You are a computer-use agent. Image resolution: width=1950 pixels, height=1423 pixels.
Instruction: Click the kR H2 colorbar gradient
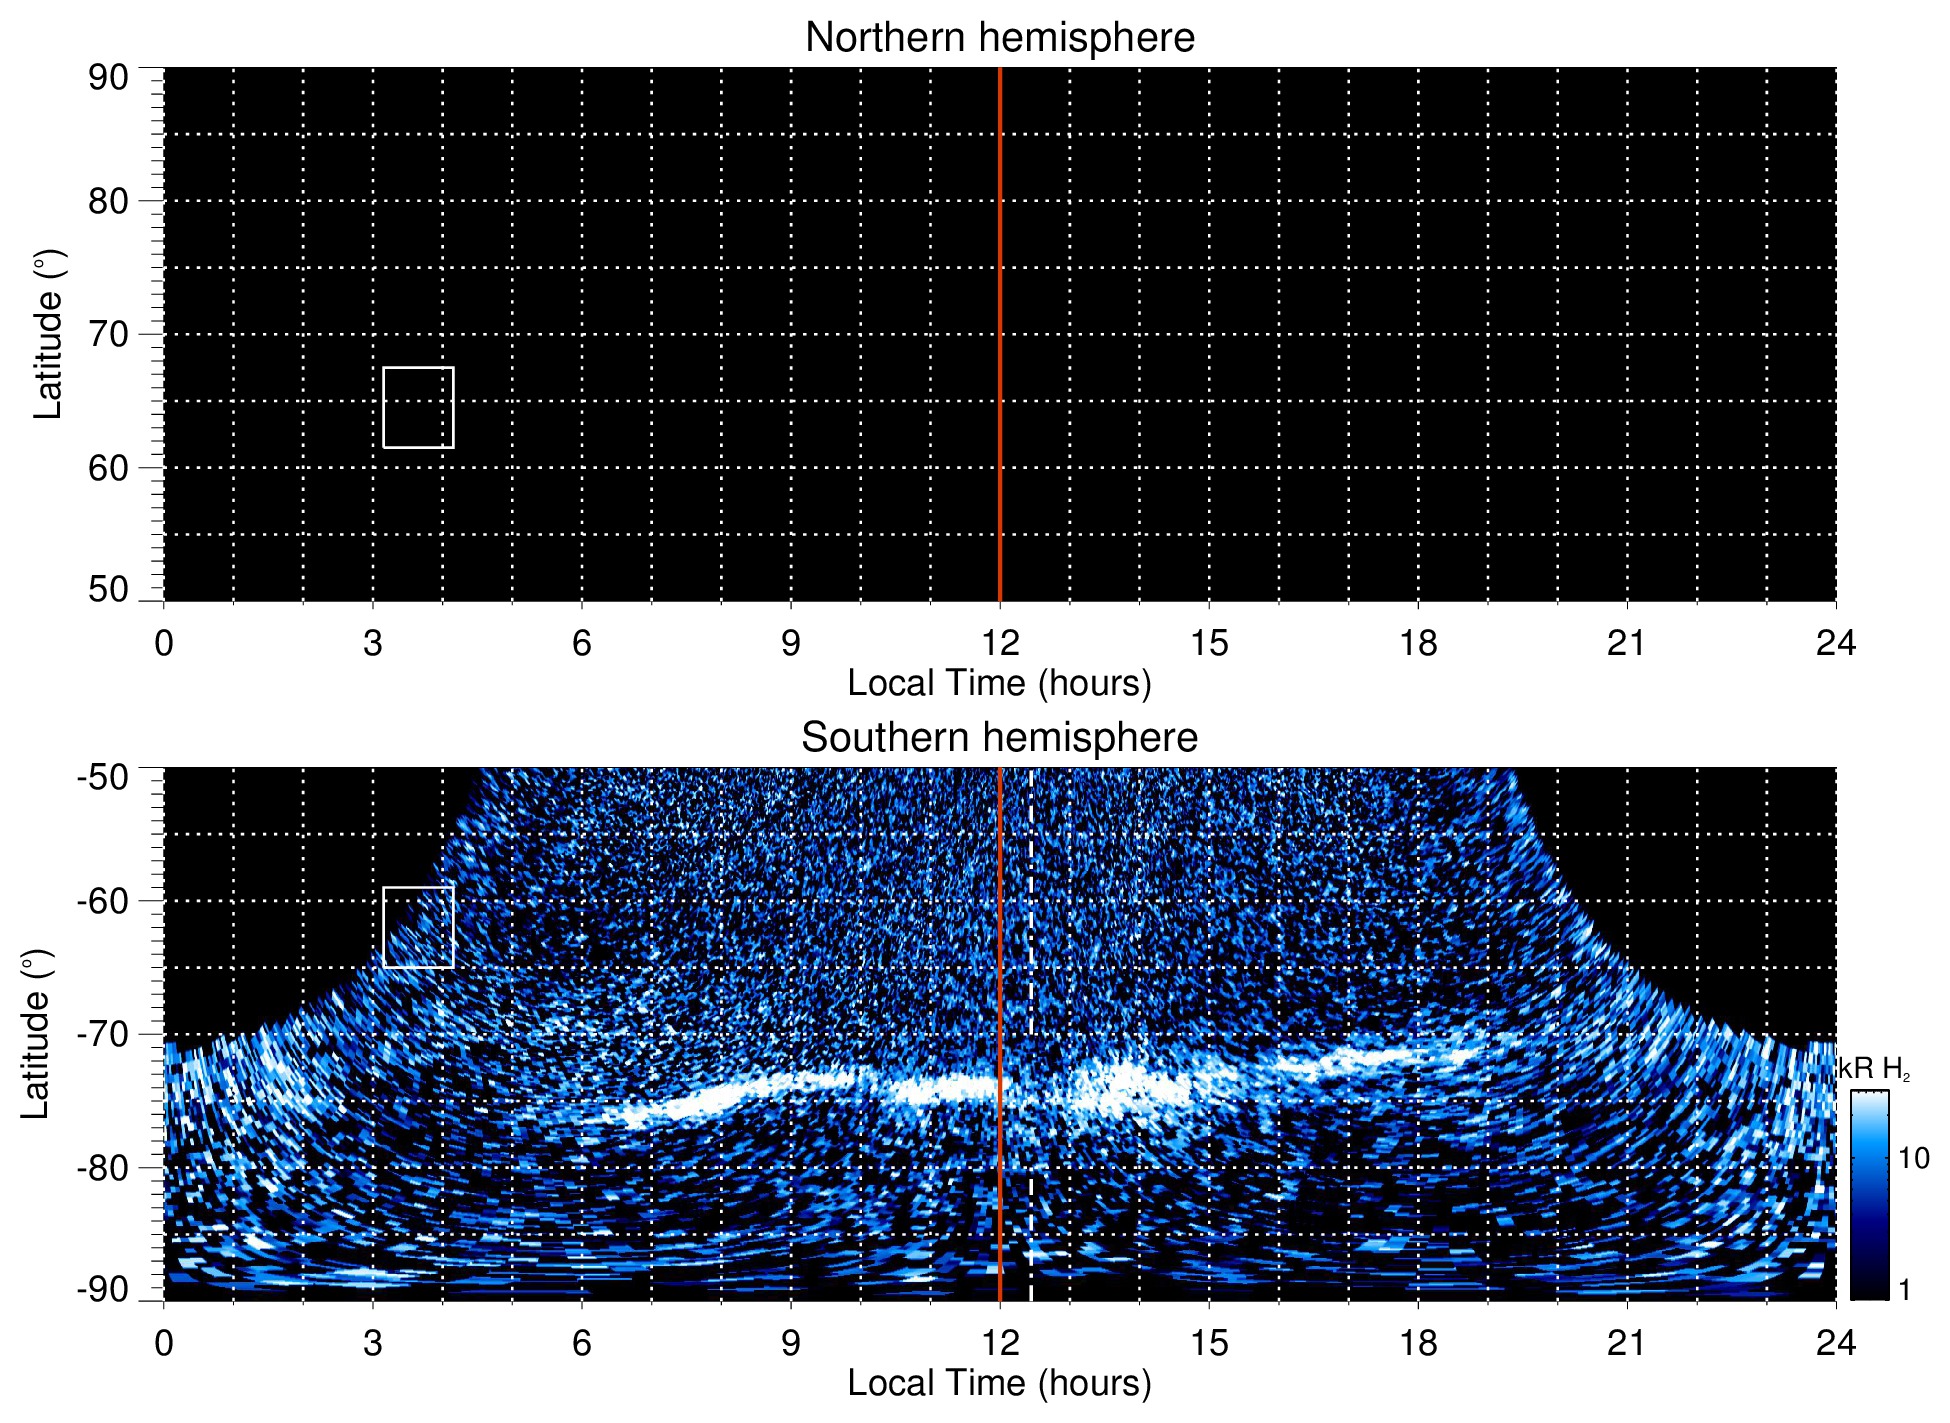(x=1868, y=1195)
